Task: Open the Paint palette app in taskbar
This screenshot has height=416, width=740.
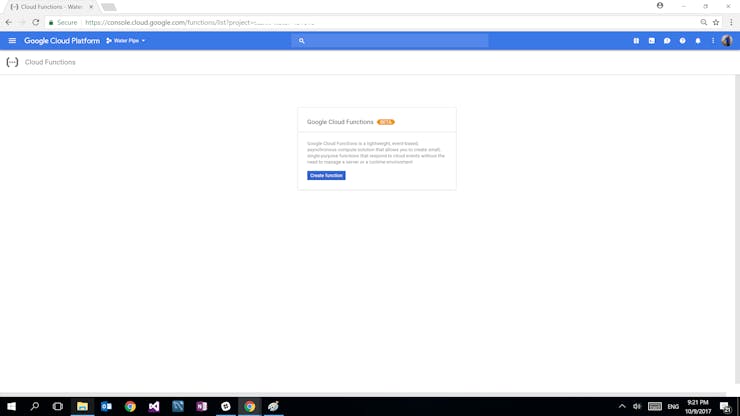Action: 273,407
